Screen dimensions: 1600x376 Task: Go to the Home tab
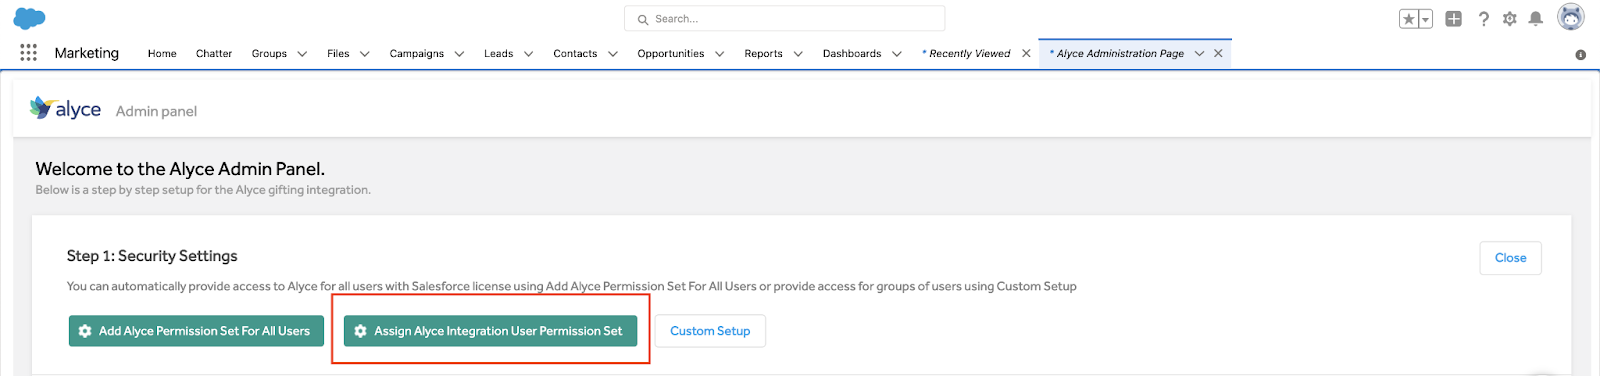click(162, 54)
